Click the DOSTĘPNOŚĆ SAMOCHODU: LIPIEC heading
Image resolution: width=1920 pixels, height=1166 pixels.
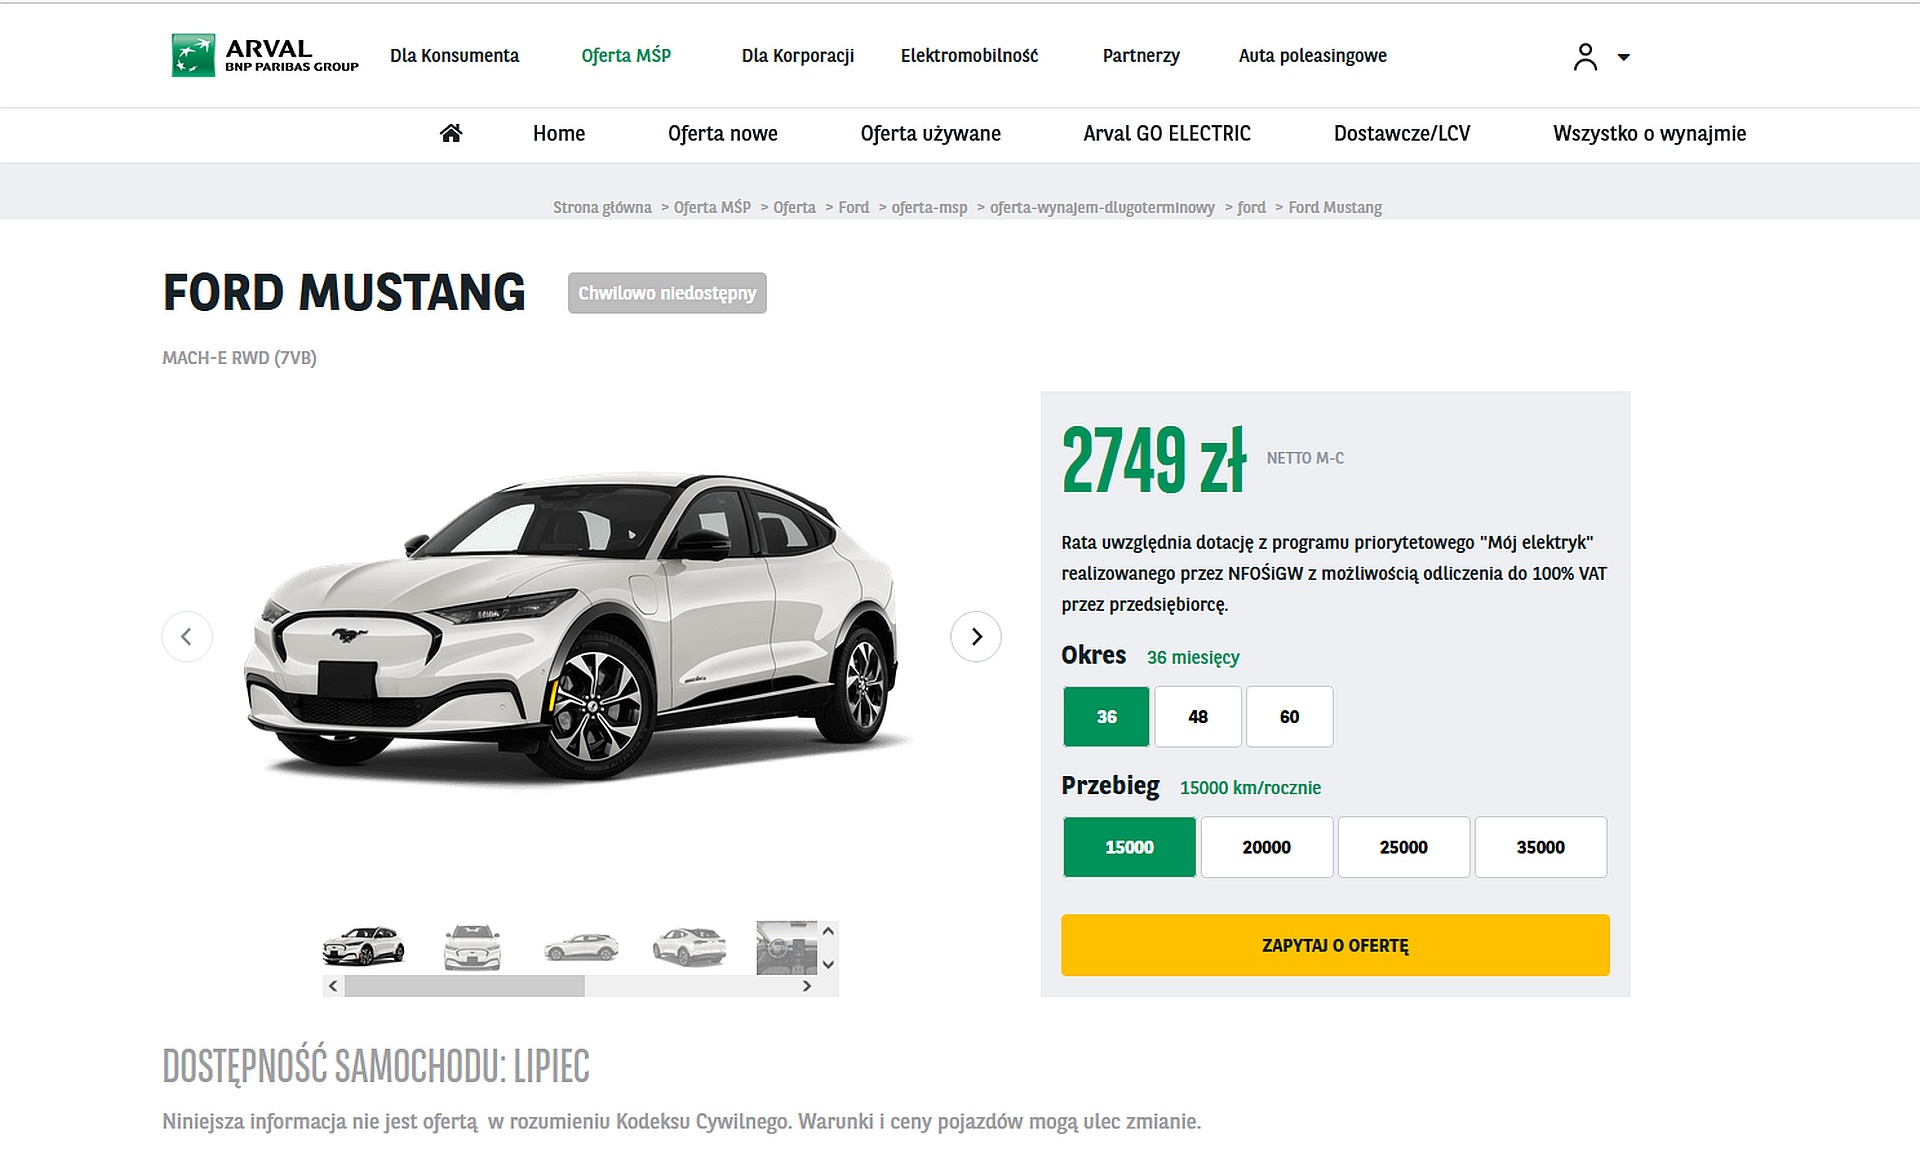point(376,1066)
